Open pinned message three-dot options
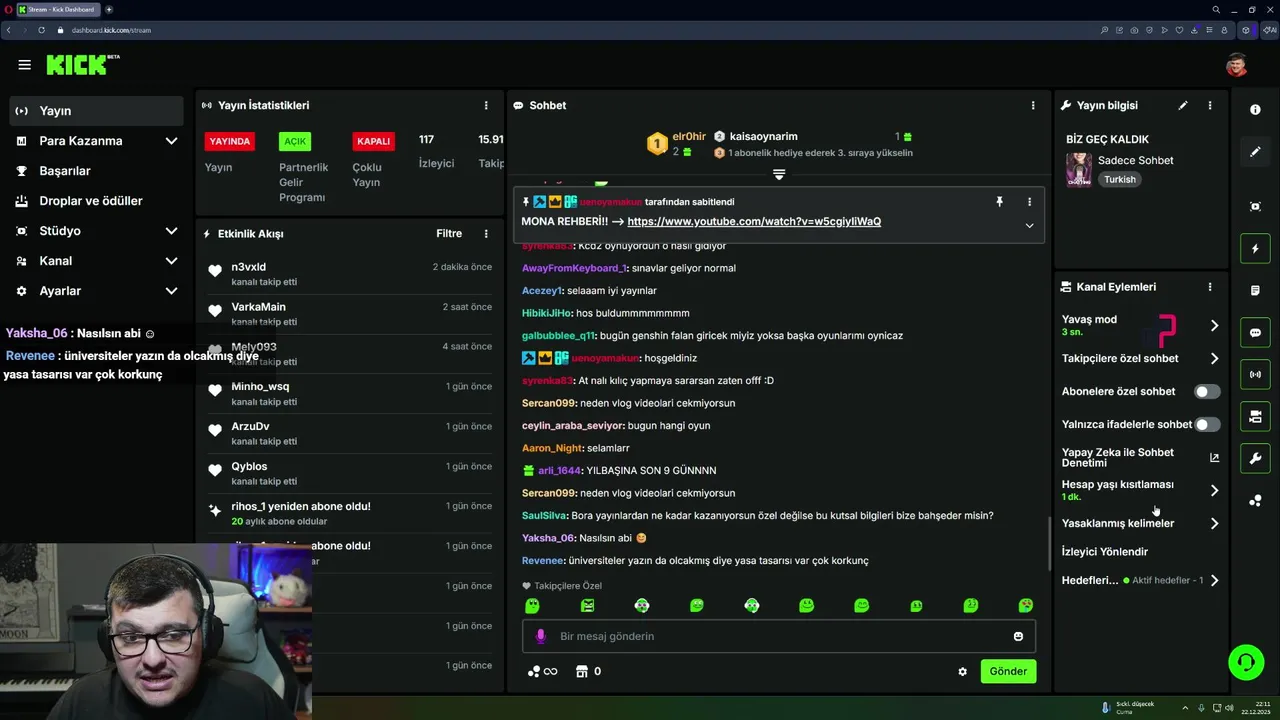Screen dimensions: 1280x720 1029,202
